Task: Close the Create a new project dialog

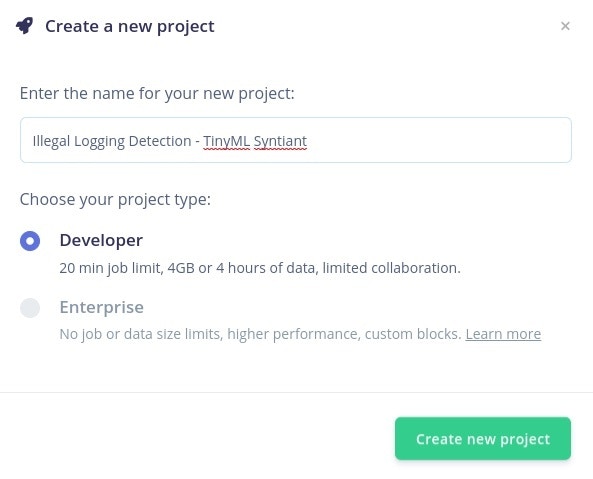Action: [565, 26]
